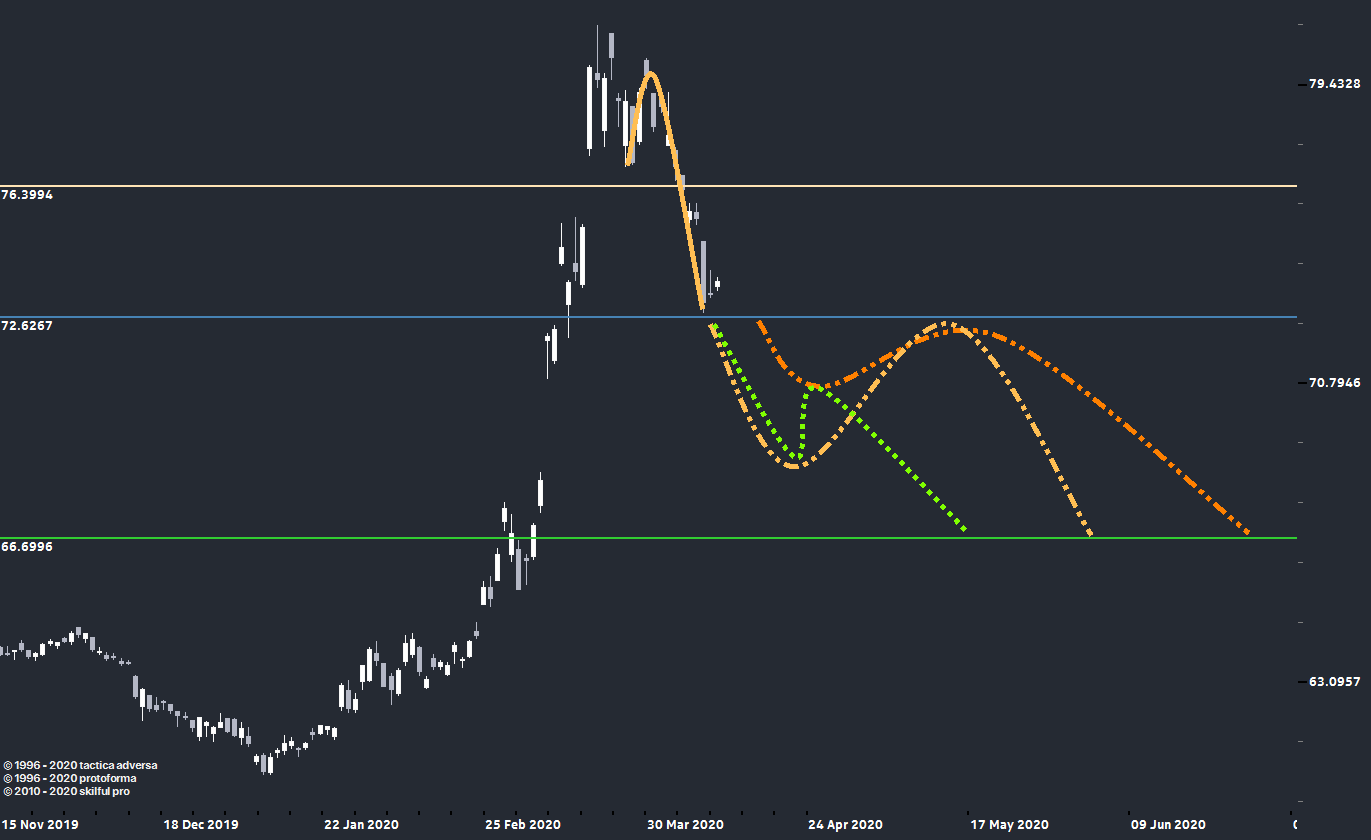The image size is (1371, 840).
Task: Click the 09 Jun 2020 date label
Action: 1168,825
